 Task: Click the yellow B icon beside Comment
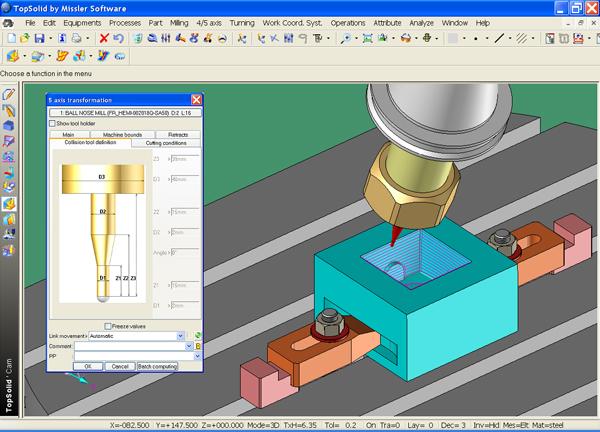click(198, 346)
